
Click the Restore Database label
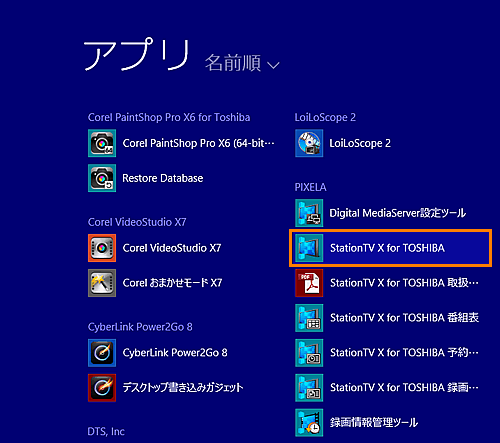(163, 178)
